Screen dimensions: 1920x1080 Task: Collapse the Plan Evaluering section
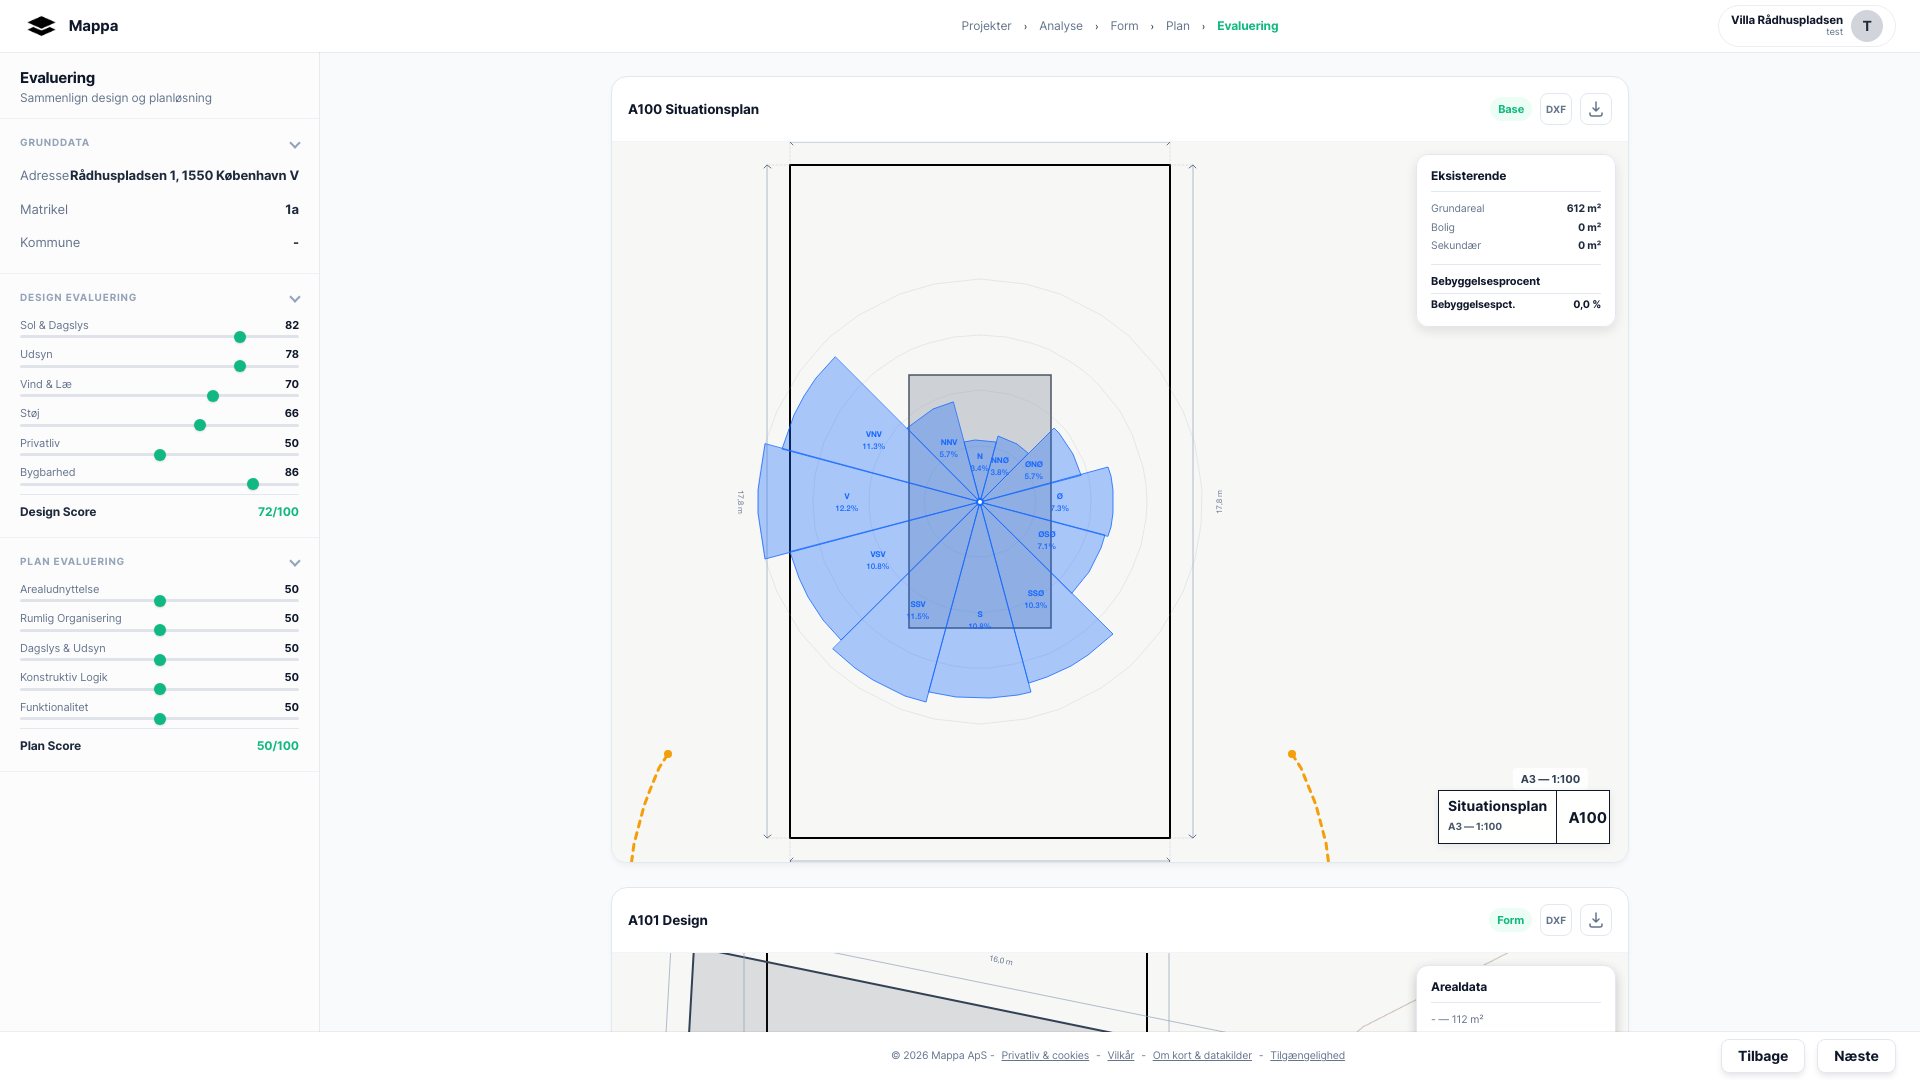(x=295, y=563)
